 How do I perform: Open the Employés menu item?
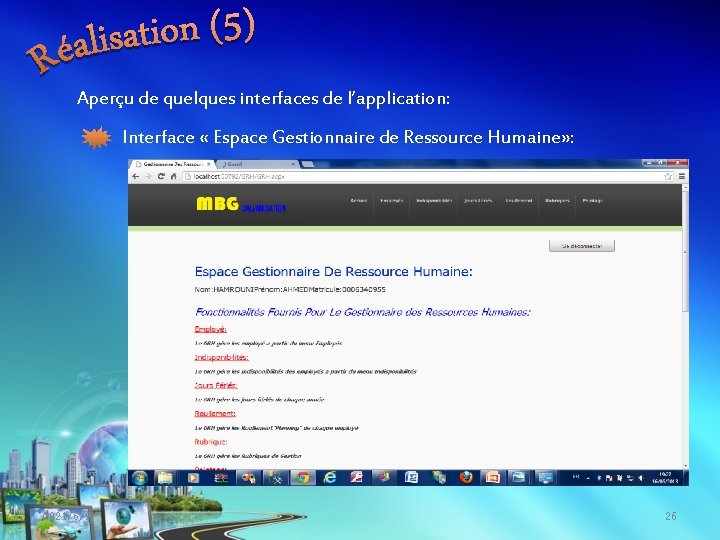pos(392,201)
